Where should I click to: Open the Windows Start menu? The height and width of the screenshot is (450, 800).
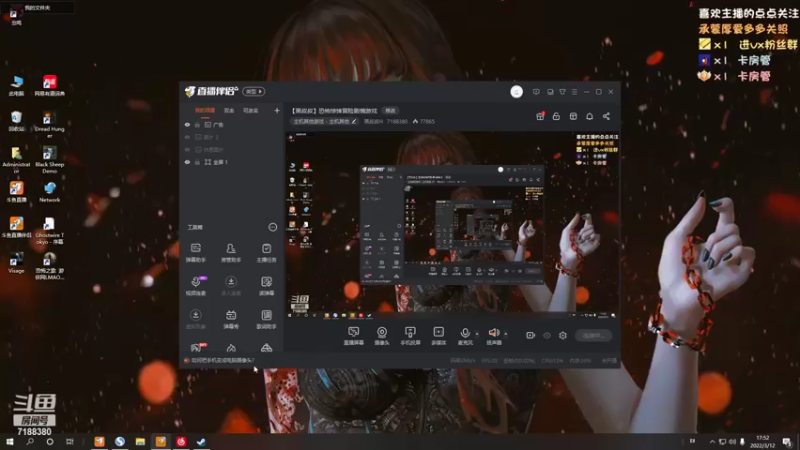pos(9,442)
